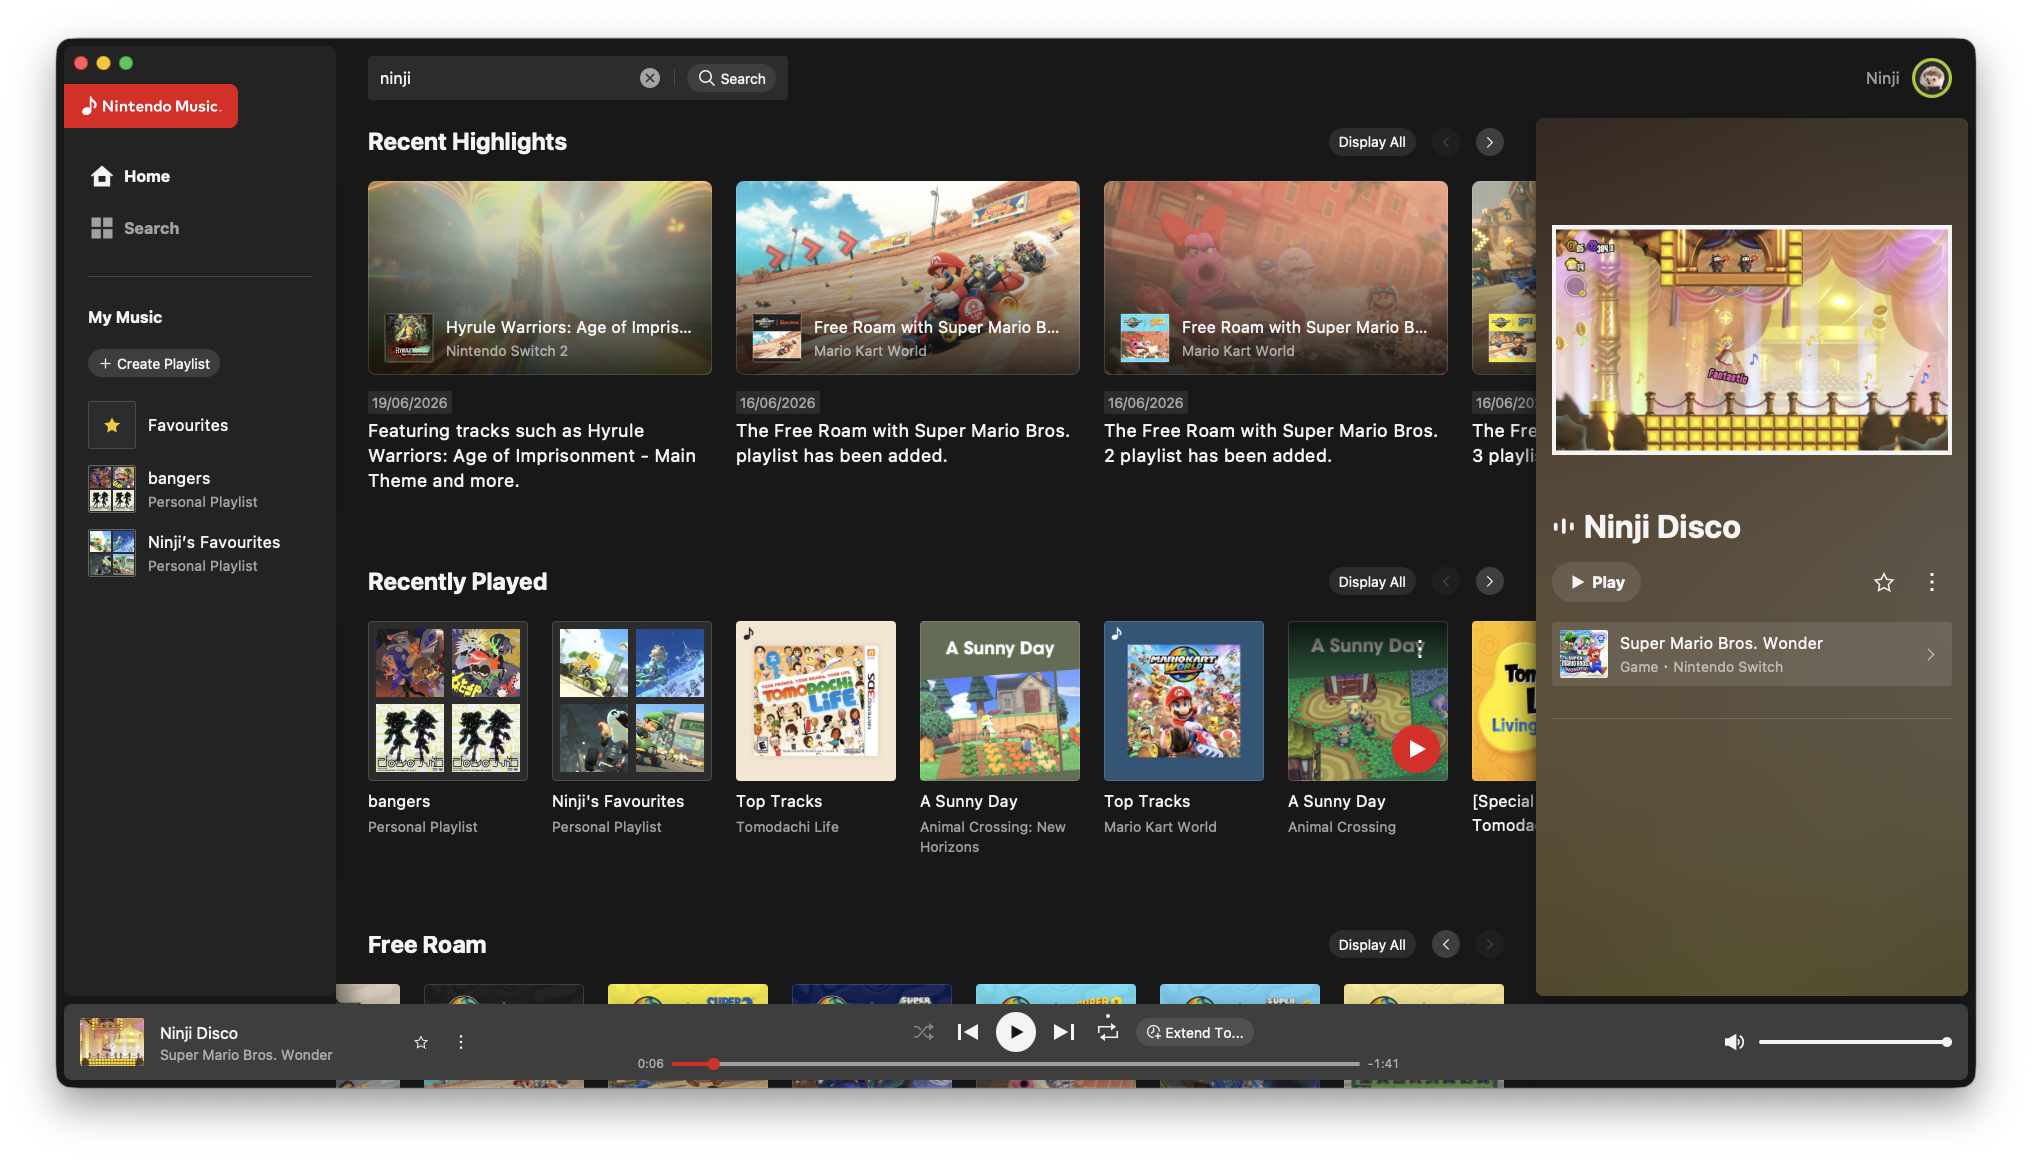Click the Nintendo Music logo
This screenshot has height=1162, width=2032.
(x=151, y=106)
